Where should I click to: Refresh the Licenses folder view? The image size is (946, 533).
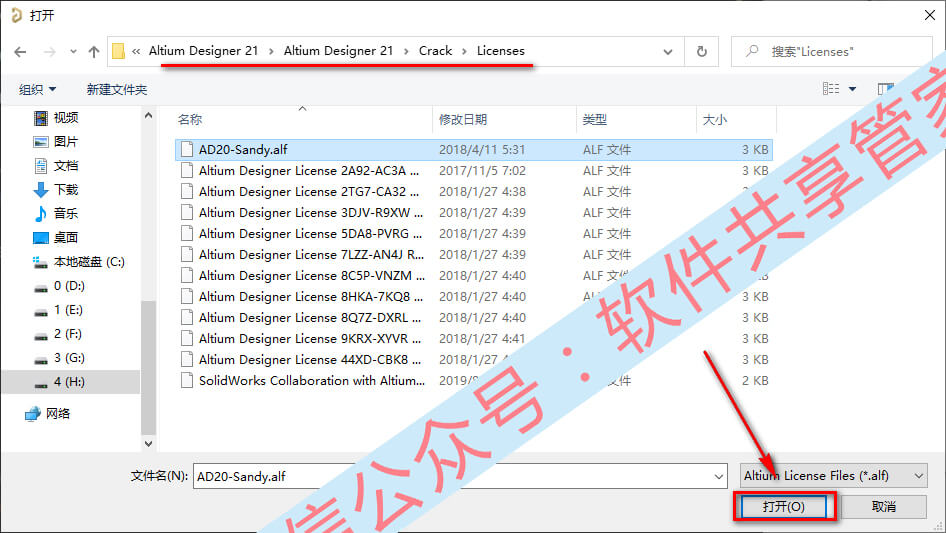[702, 51]
